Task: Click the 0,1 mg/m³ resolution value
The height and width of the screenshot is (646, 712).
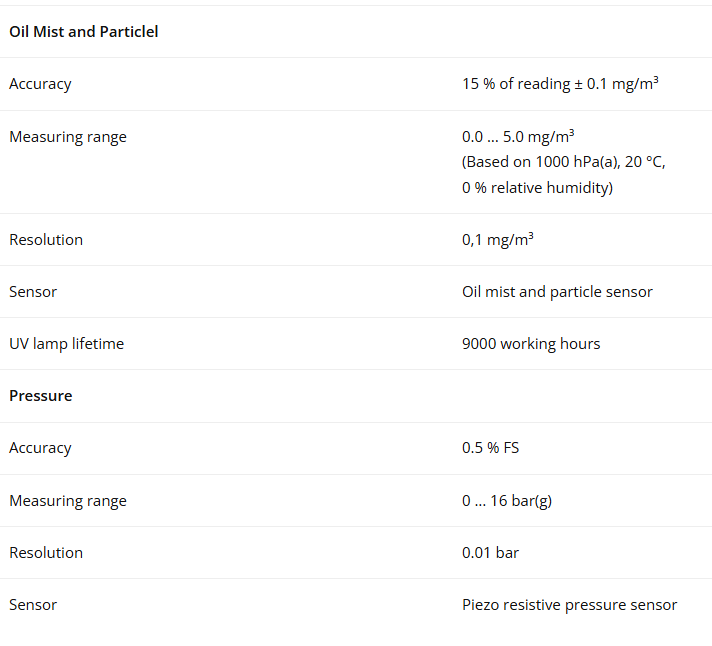Action: 498,239
